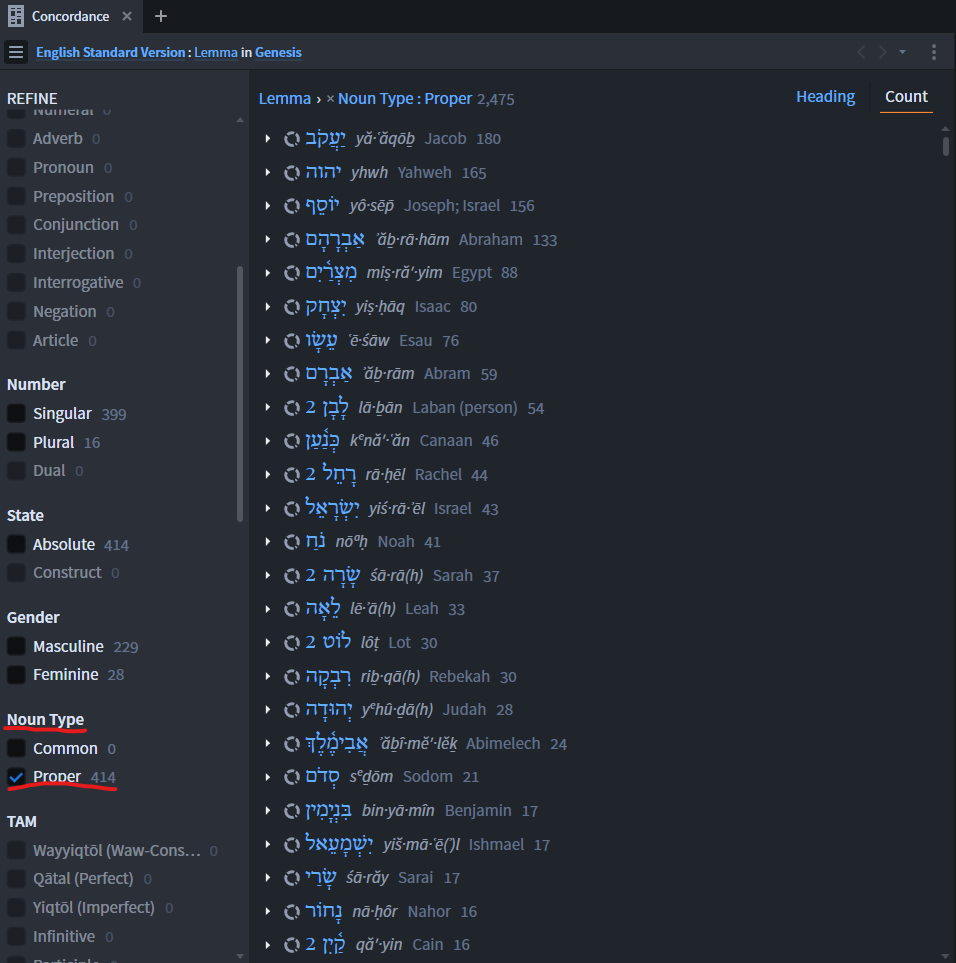Click the lemma ring icon beside Esau
The height and width of the screenshot is (963, 956).
point(292,340)
